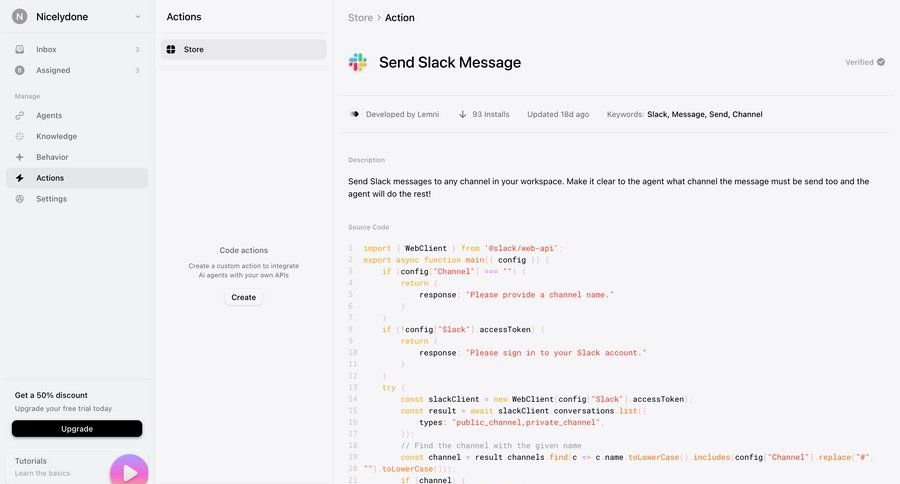Click the installs download arrow icon
900x484 pixels.
(462, 114)
